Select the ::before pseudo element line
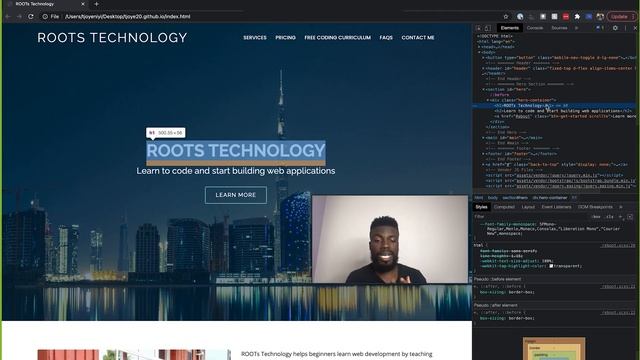 [500, 95]
